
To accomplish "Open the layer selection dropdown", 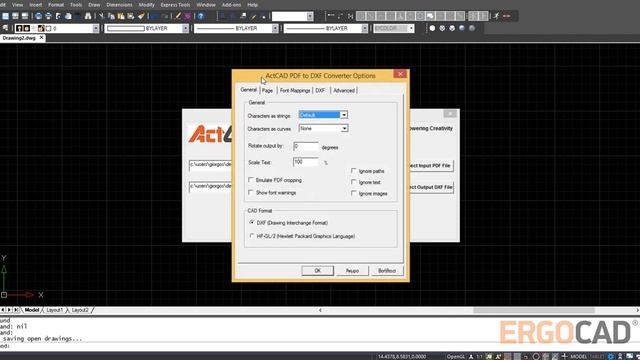I will point(96,28).
